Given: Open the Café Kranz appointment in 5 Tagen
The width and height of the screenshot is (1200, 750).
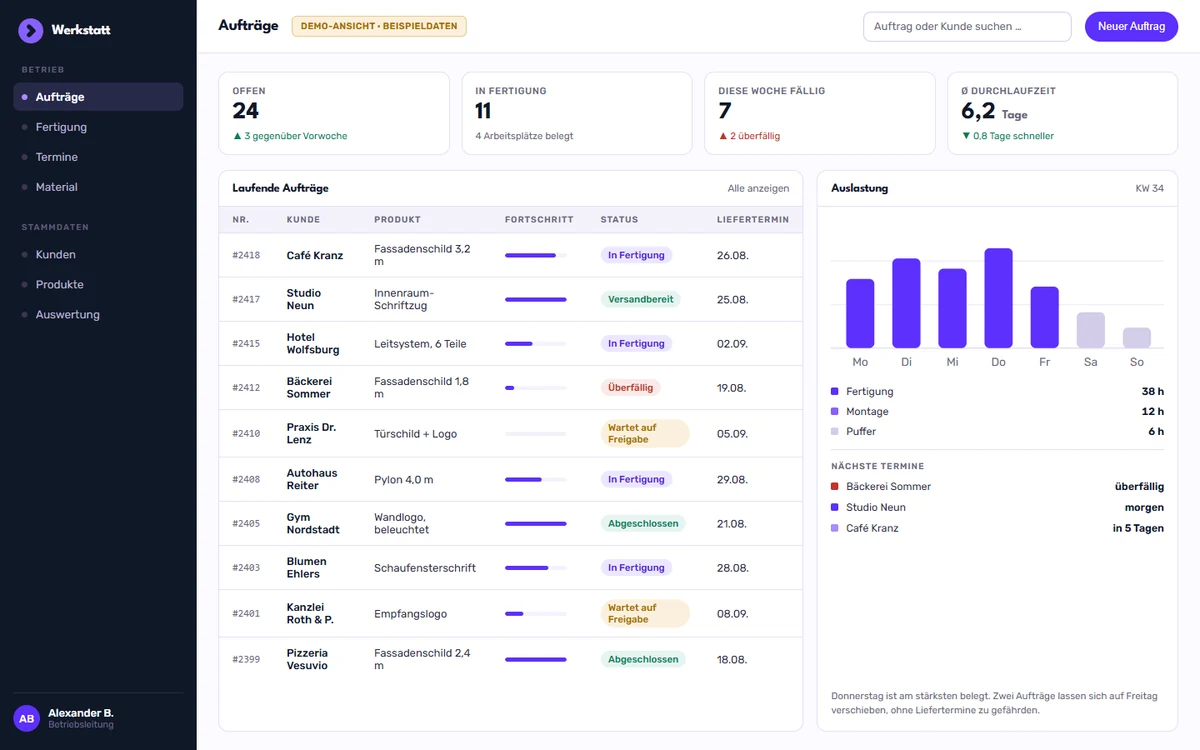Looking at the screenshot, I should click(997, 528).
